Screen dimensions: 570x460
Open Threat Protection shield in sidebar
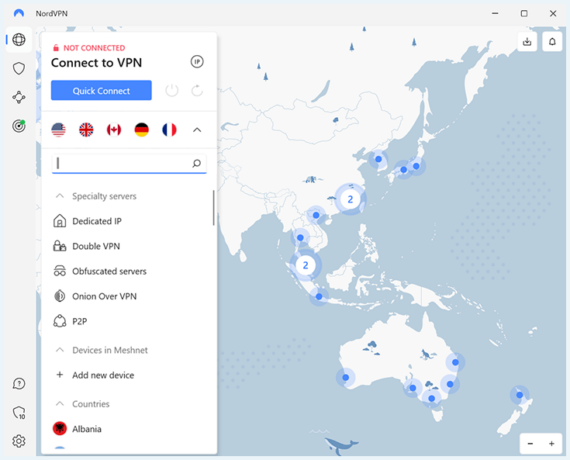click(x=19, y=68)
